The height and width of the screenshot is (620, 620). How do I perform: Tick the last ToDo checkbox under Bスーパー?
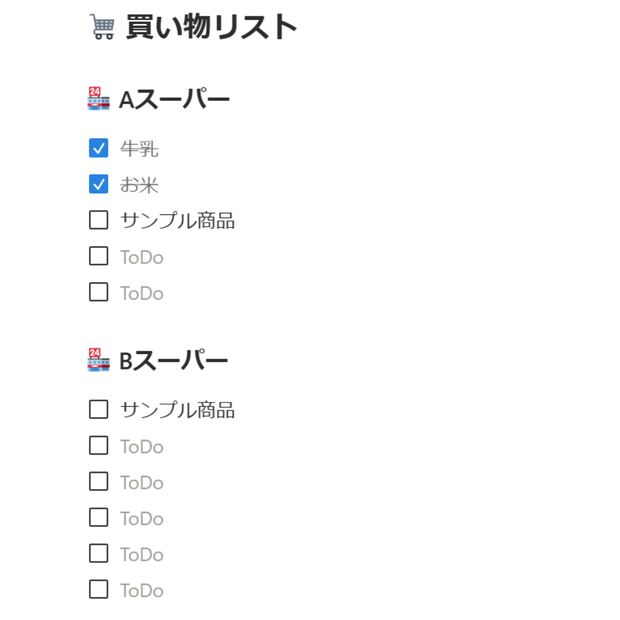(98, 589)
